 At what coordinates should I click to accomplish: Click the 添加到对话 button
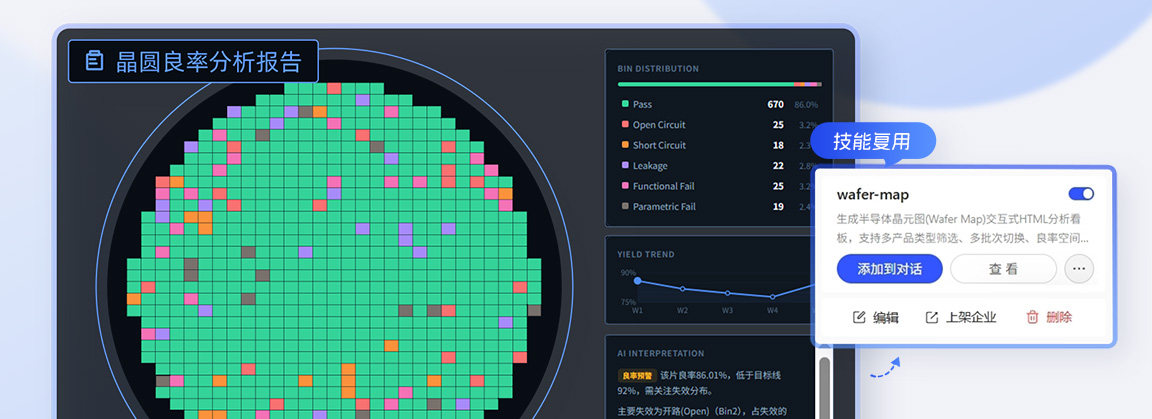pyautogui.click(x=889, y=269)
